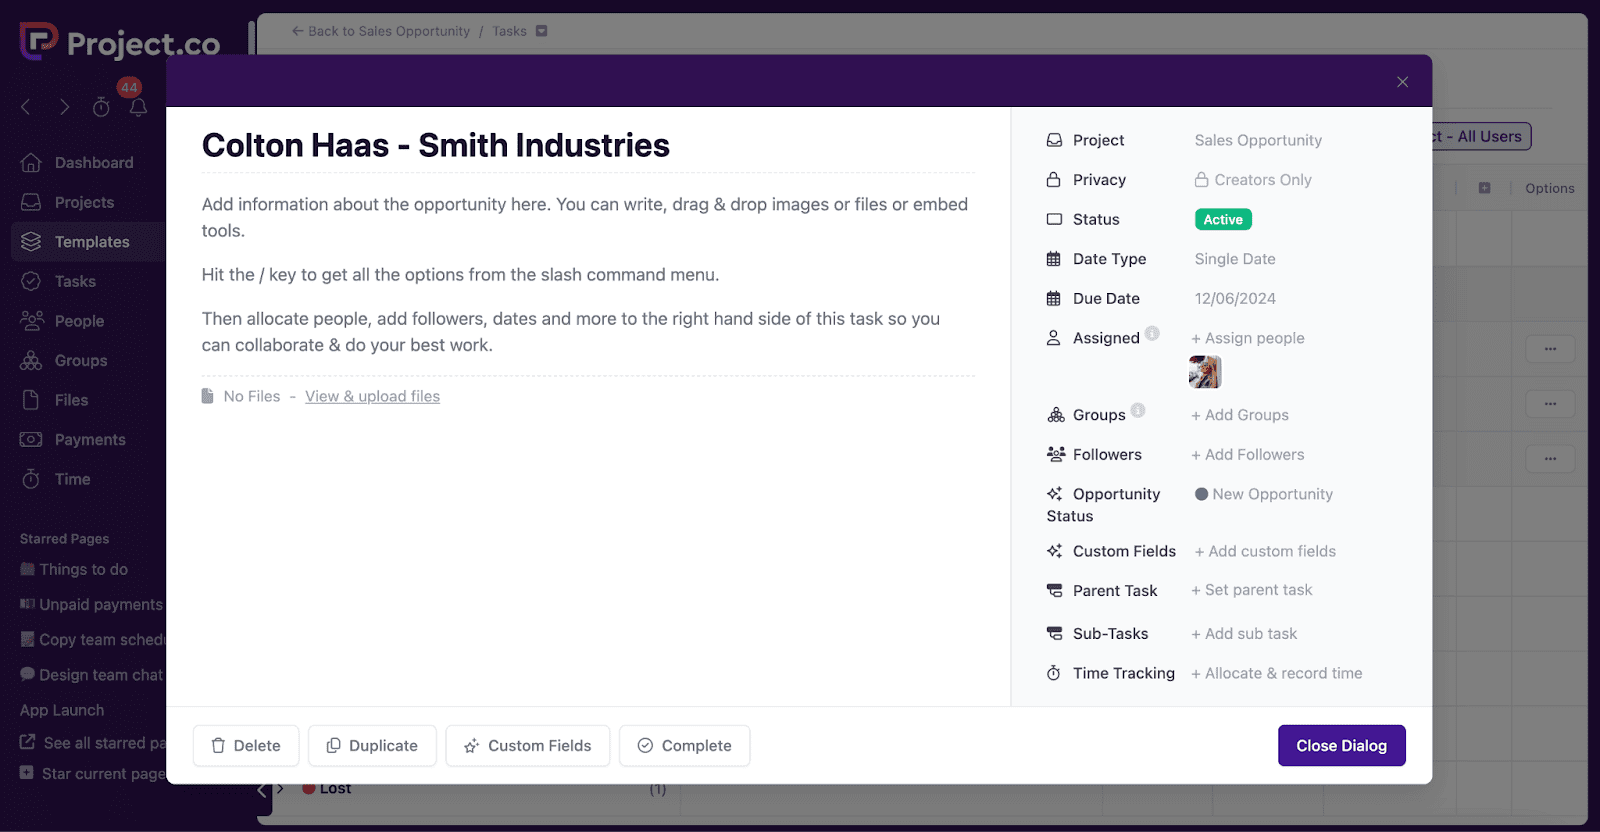Viewport: 1600px width, 832px height.
Task: Change the Active status badge
Action: 1222,220
